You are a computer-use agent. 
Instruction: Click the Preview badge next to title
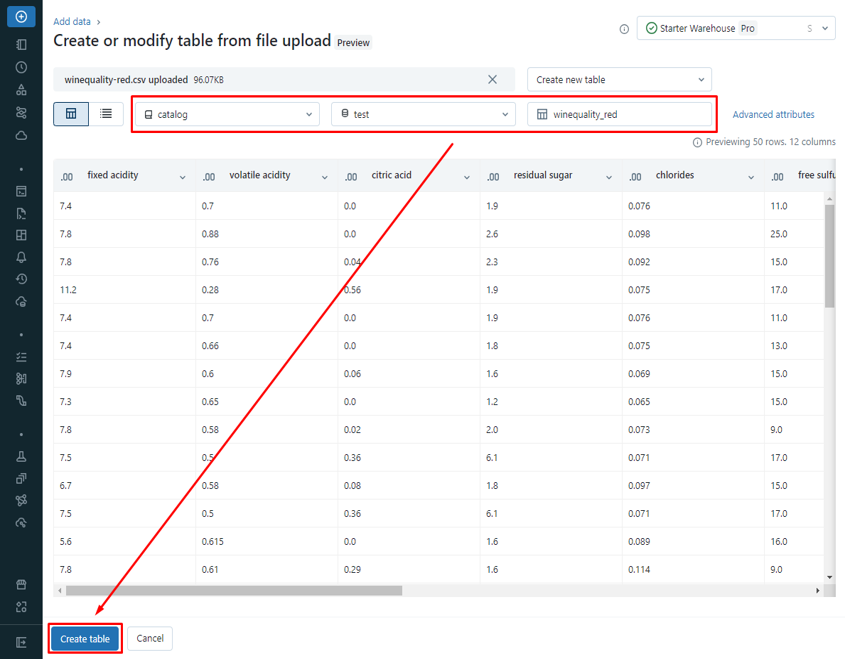point(354,43)
